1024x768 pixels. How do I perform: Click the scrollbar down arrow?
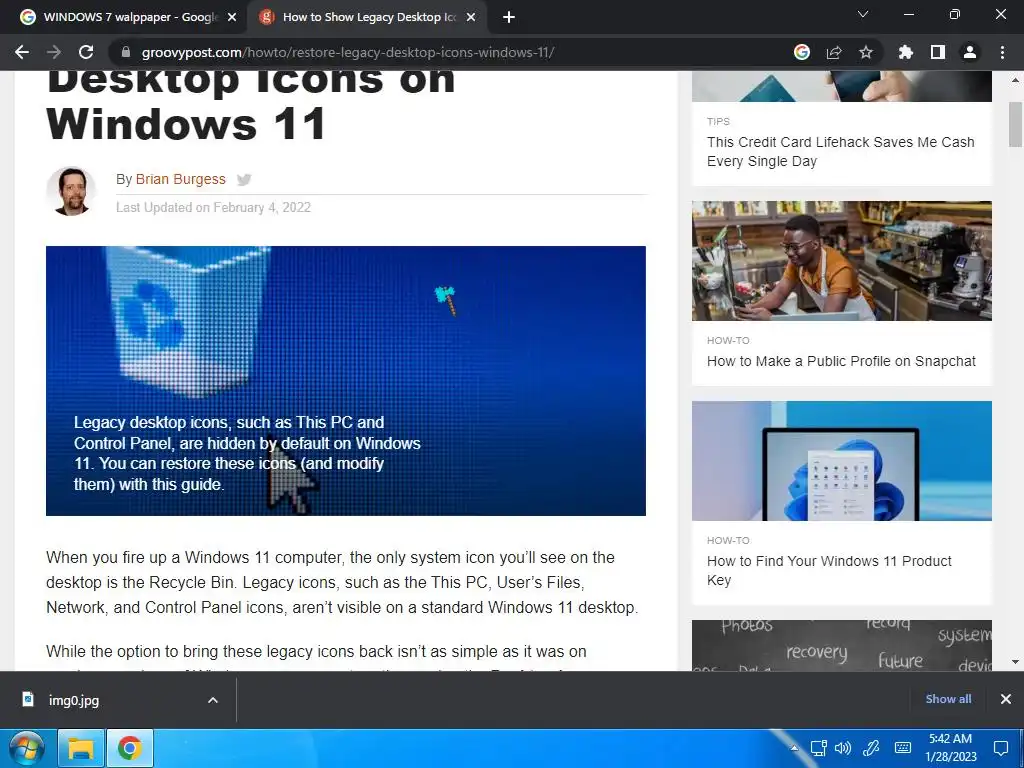click(1015, 662)
